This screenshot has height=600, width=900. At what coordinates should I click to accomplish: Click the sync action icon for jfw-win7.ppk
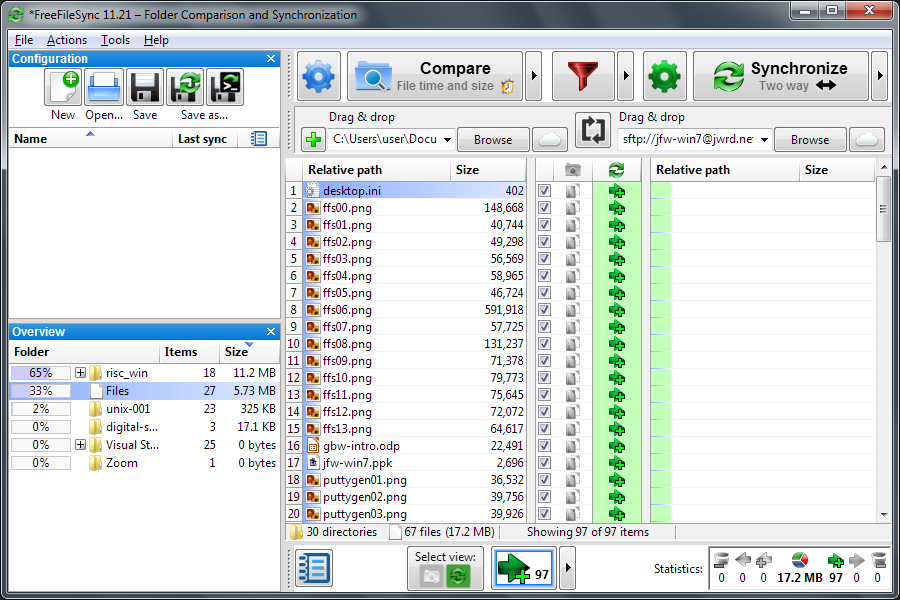tap(617, 463)
